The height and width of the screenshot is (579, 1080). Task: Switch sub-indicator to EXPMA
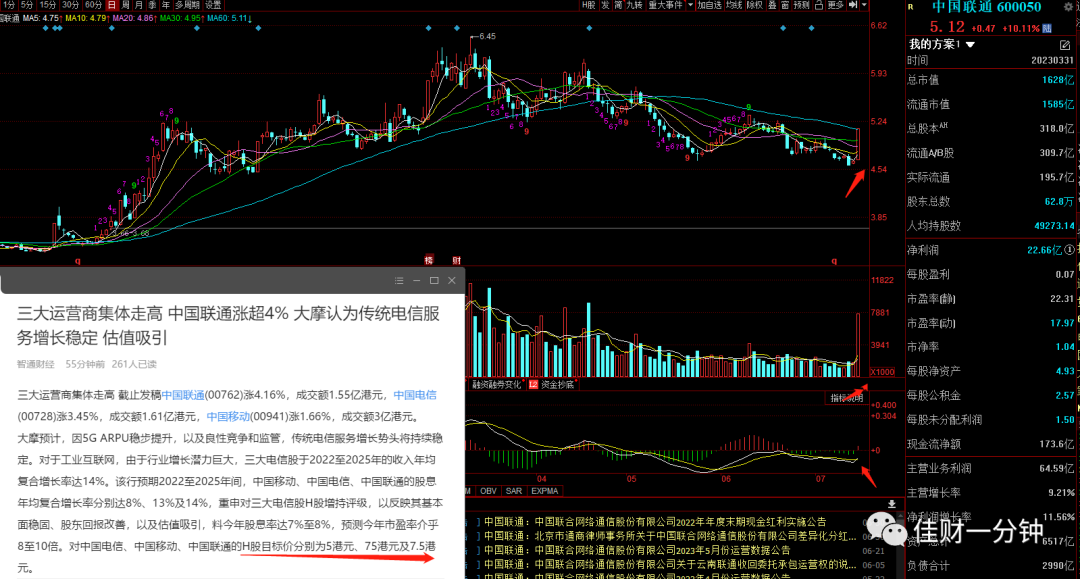(544, 491)
